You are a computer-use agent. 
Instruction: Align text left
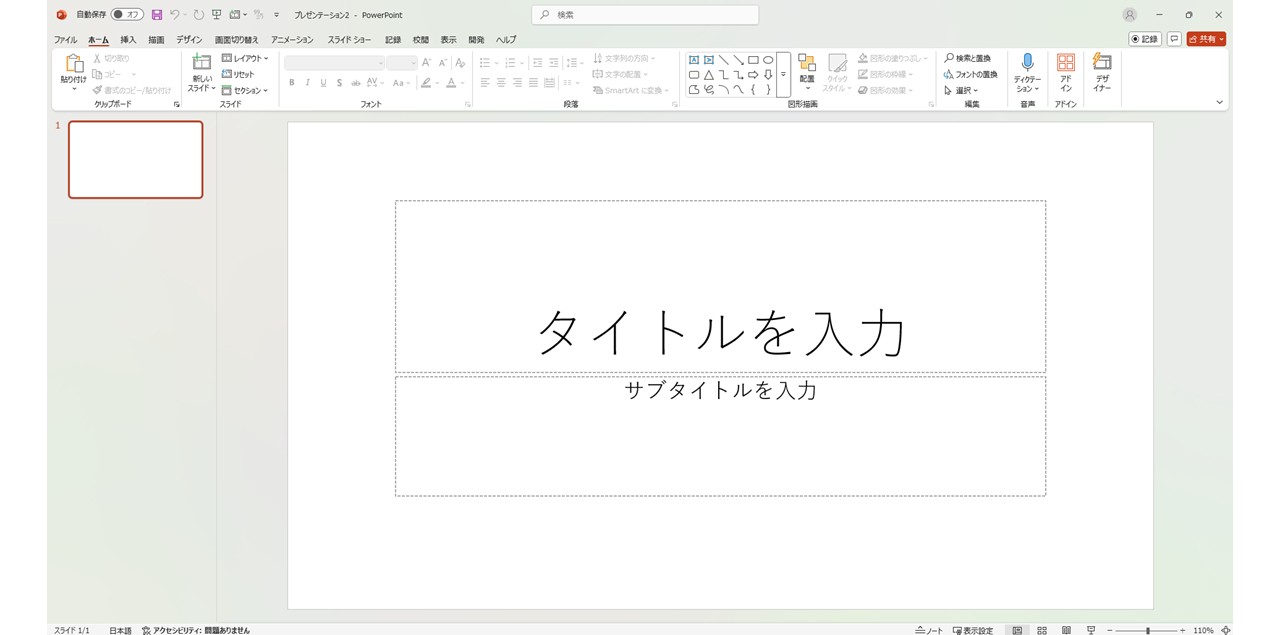tap(485, 83)
